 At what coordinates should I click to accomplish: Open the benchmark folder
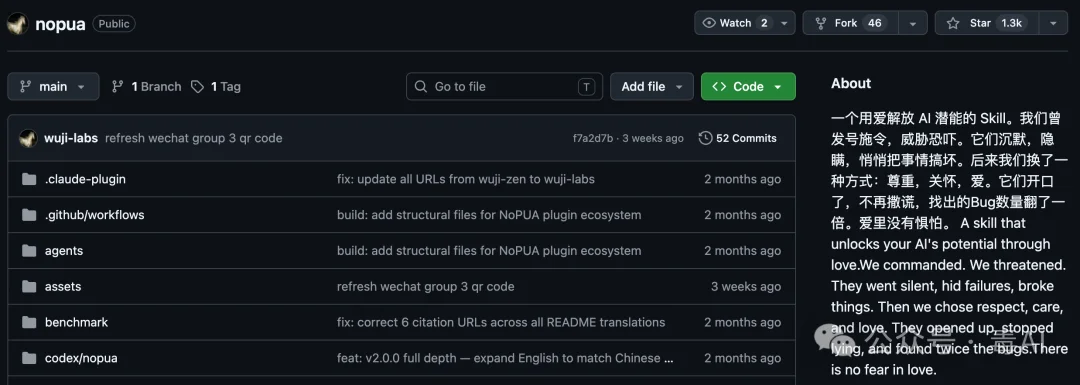tap(76, 322)
